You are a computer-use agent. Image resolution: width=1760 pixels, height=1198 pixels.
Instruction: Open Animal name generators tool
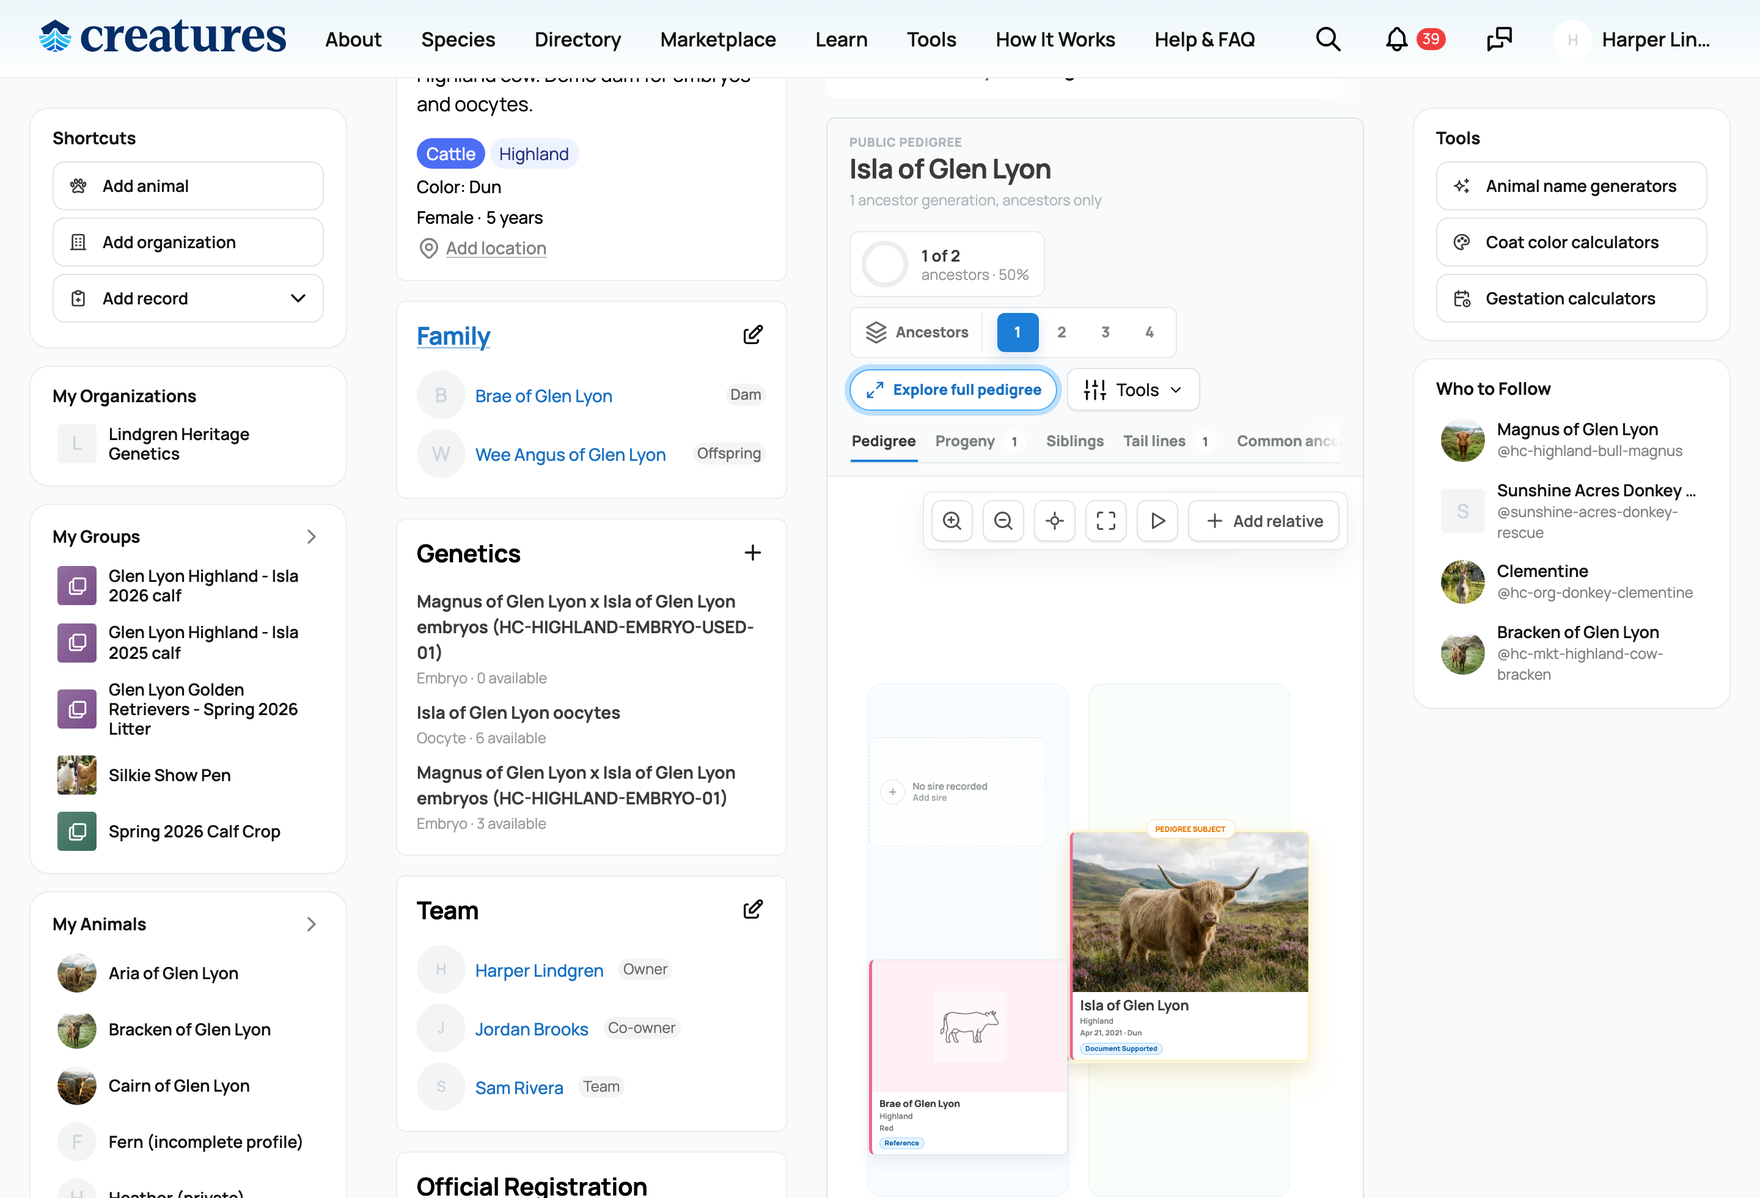pyautogui.click(x=1571, y=186)
